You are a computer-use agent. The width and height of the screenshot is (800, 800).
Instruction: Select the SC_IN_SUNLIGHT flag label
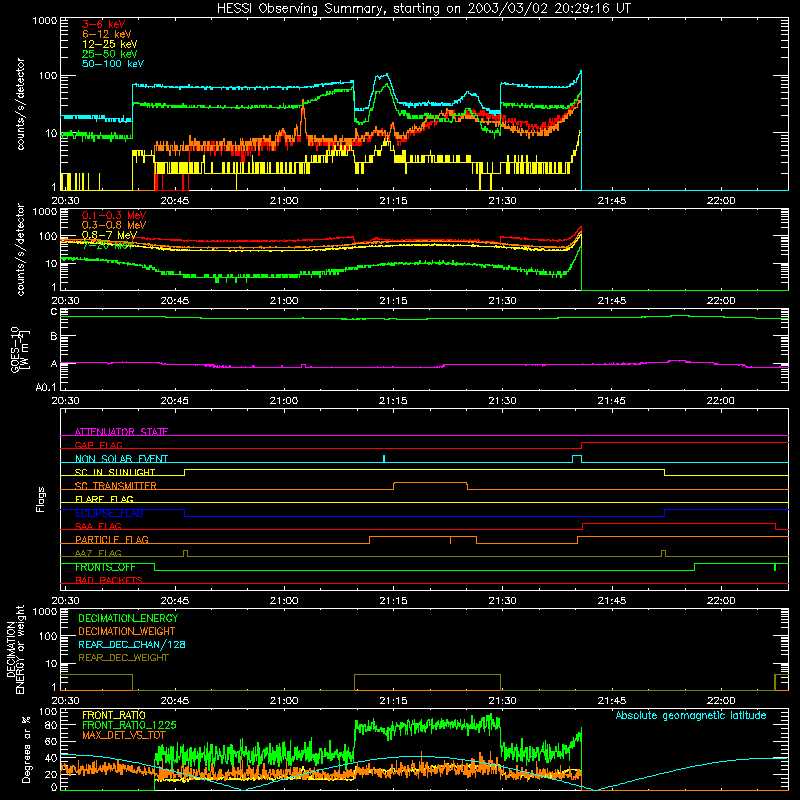click(115, 472)
